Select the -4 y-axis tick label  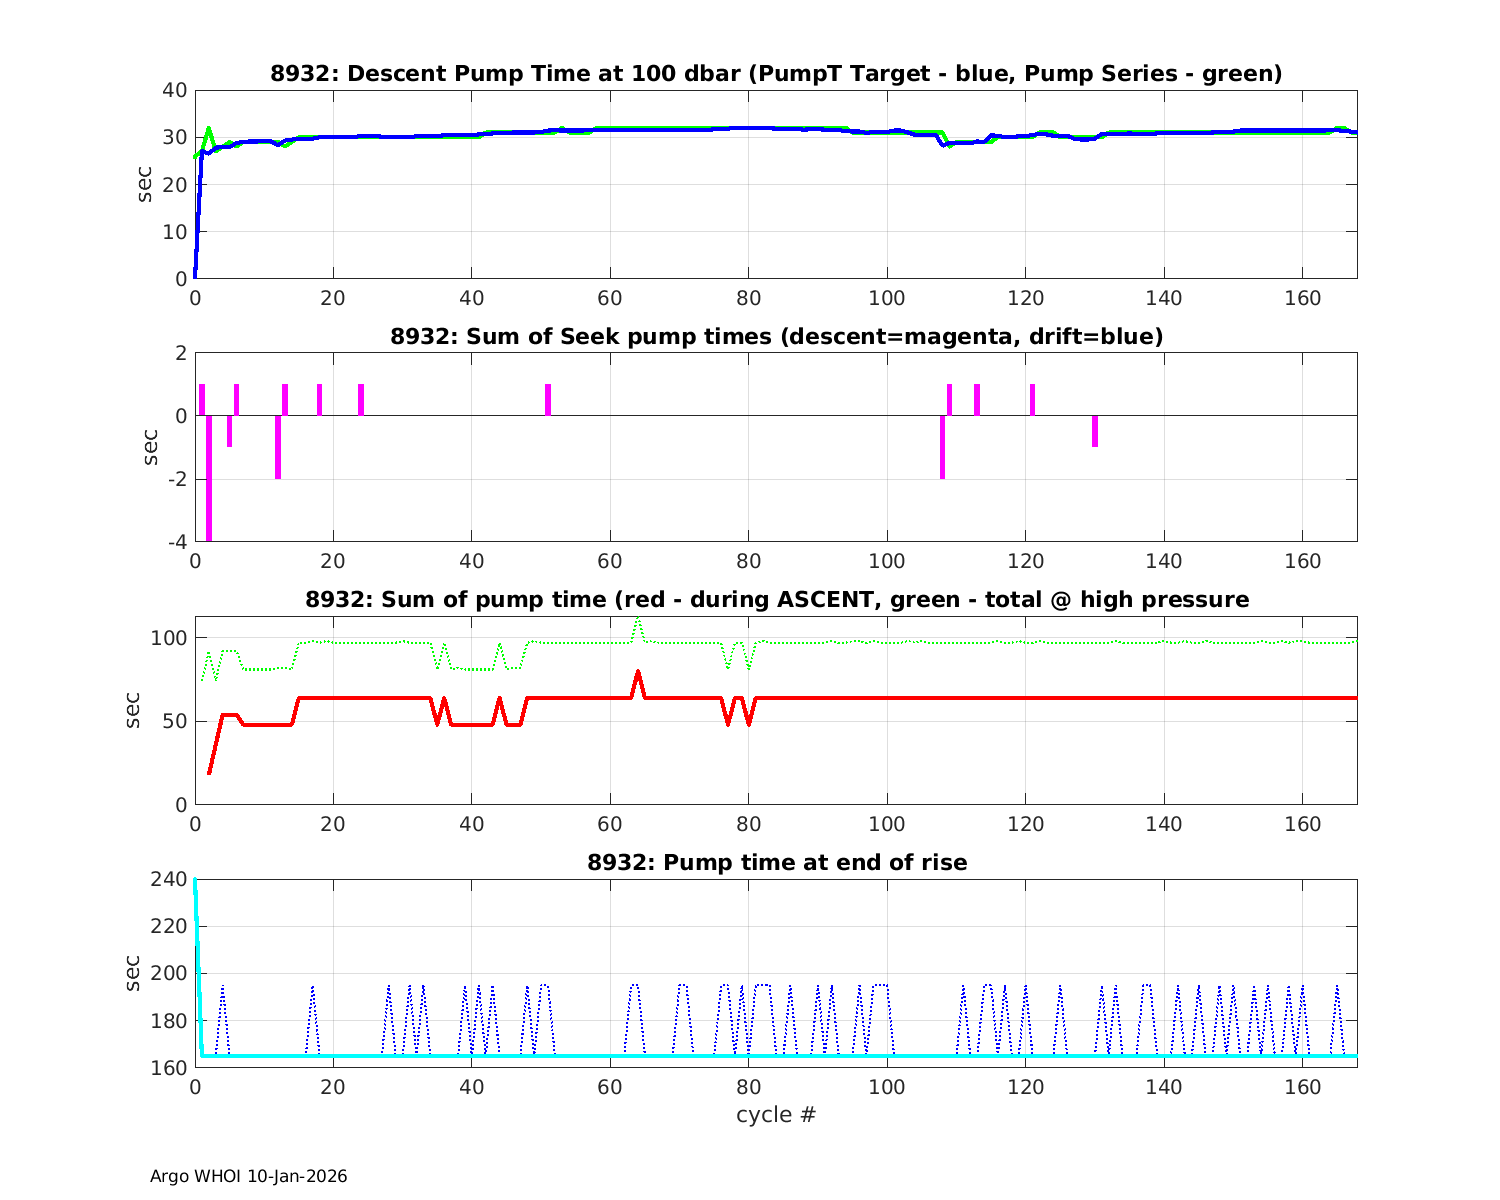[174, 542]
